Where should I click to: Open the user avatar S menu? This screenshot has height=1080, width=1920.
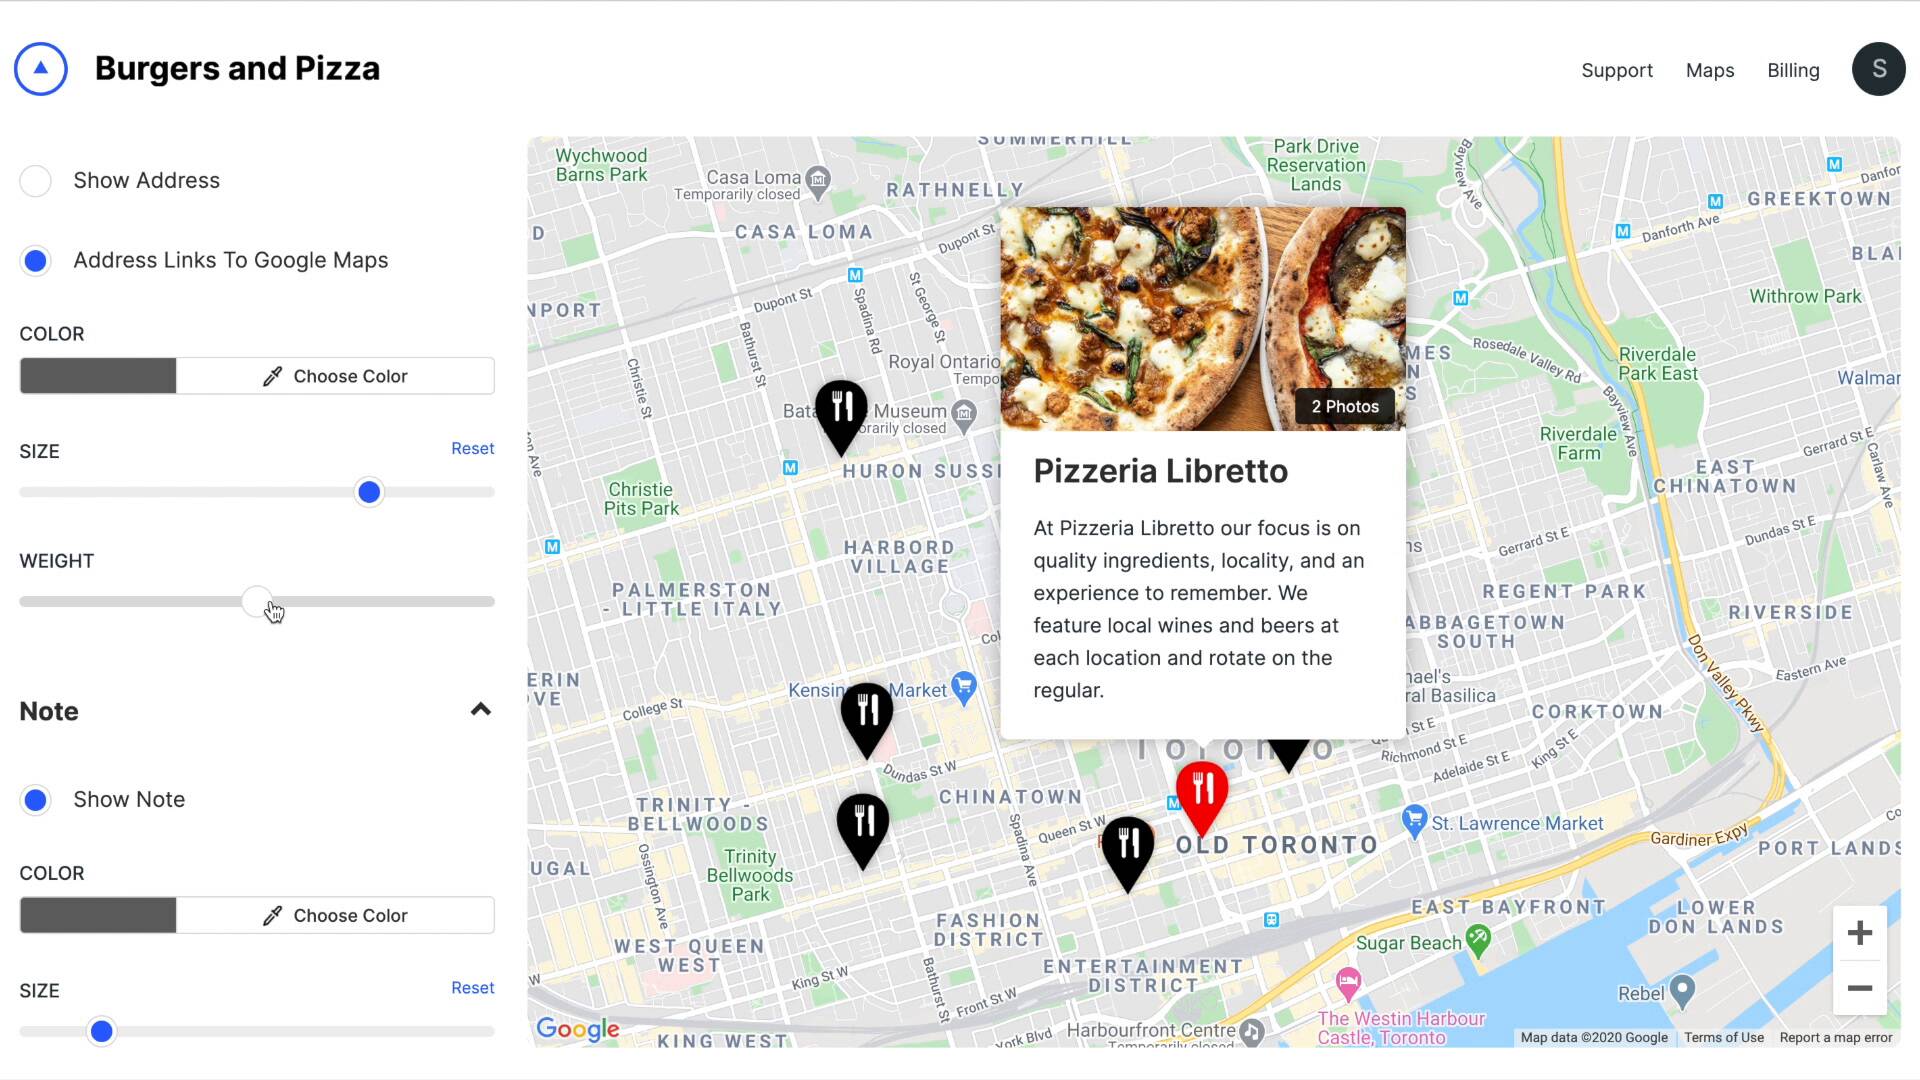pyautogui.click(x=1878, y=69)
